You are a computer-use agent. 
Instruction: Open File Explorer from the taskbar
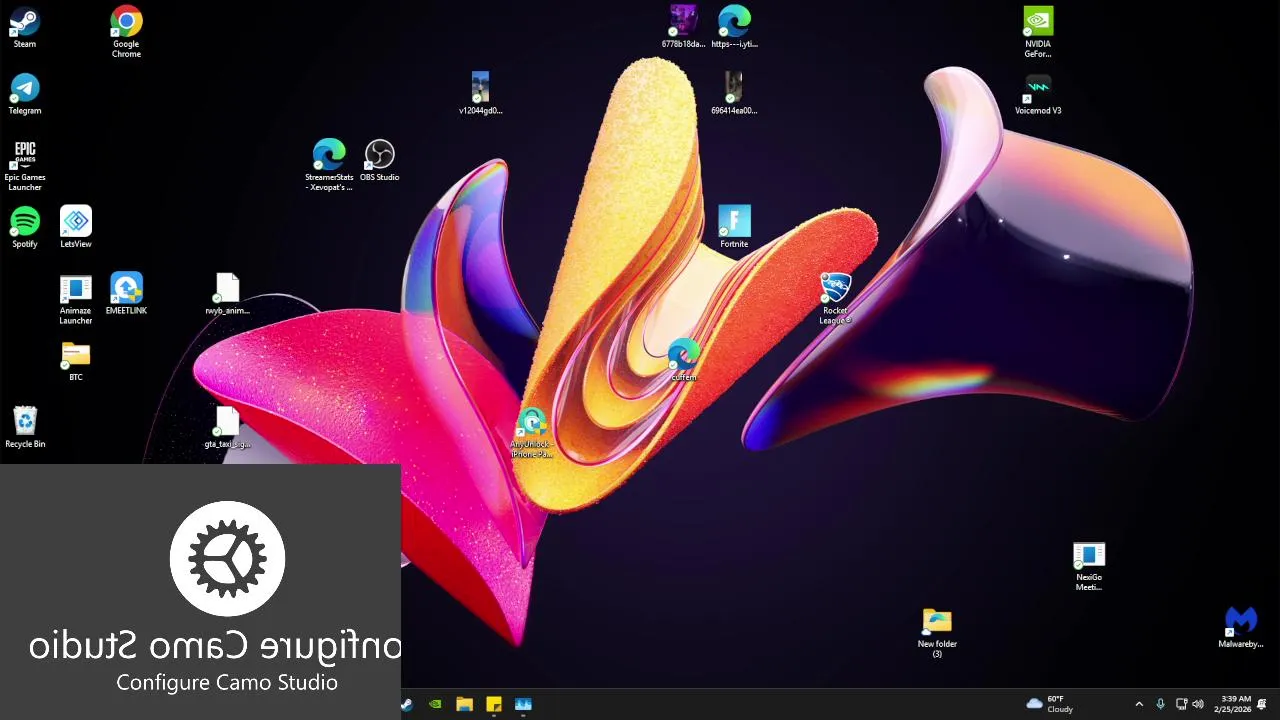[x=464, y=704]
